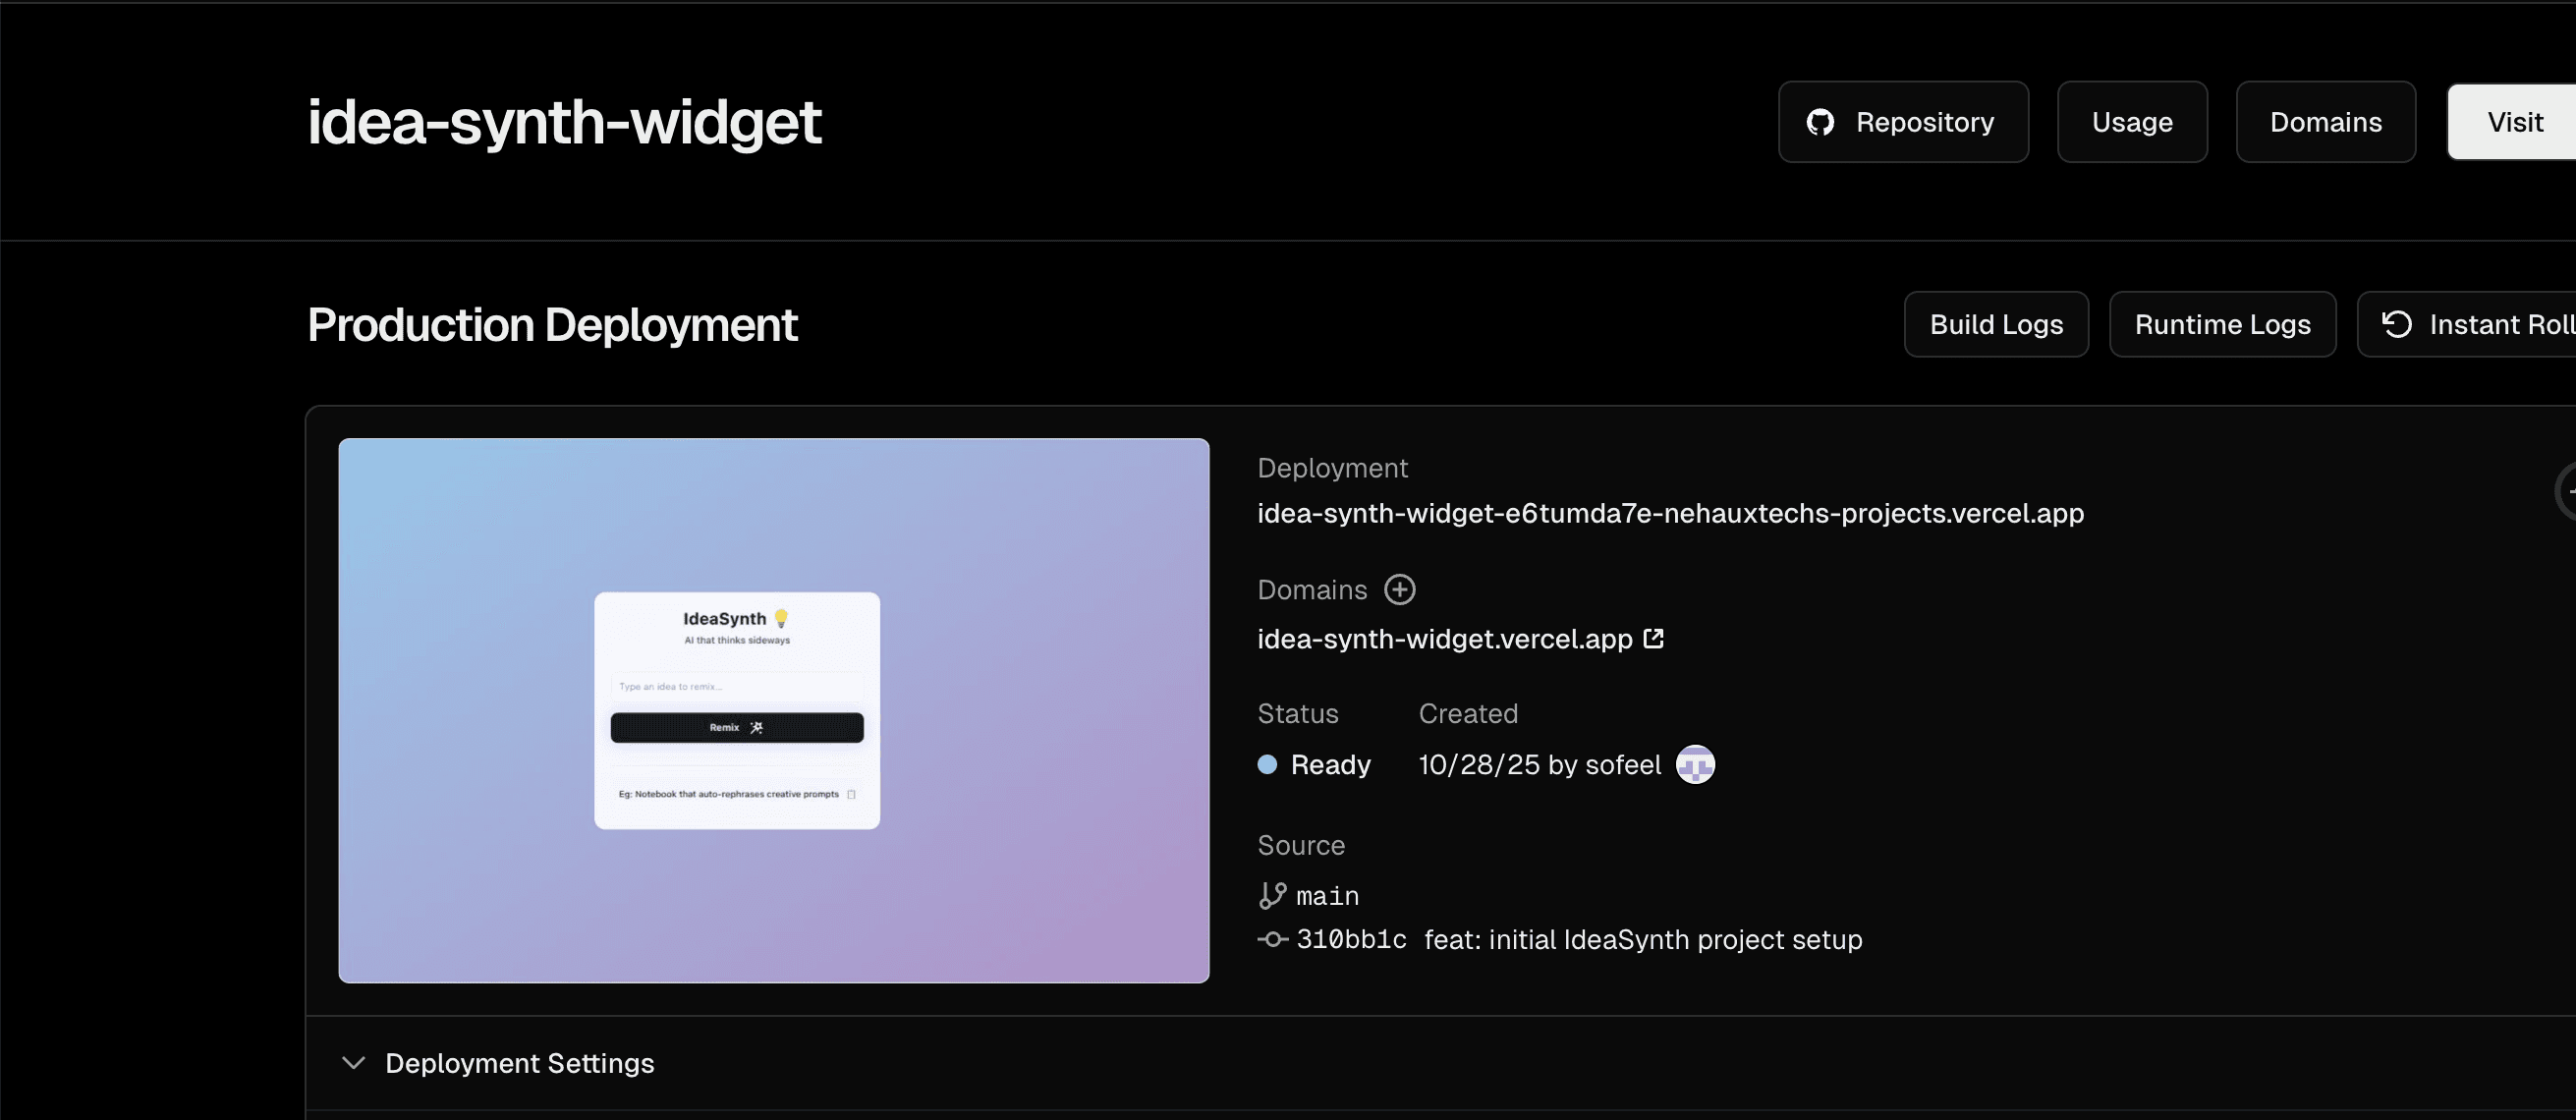Click the external link icon beside domain
The image size is (2576, 1120).
[1654, 638]
